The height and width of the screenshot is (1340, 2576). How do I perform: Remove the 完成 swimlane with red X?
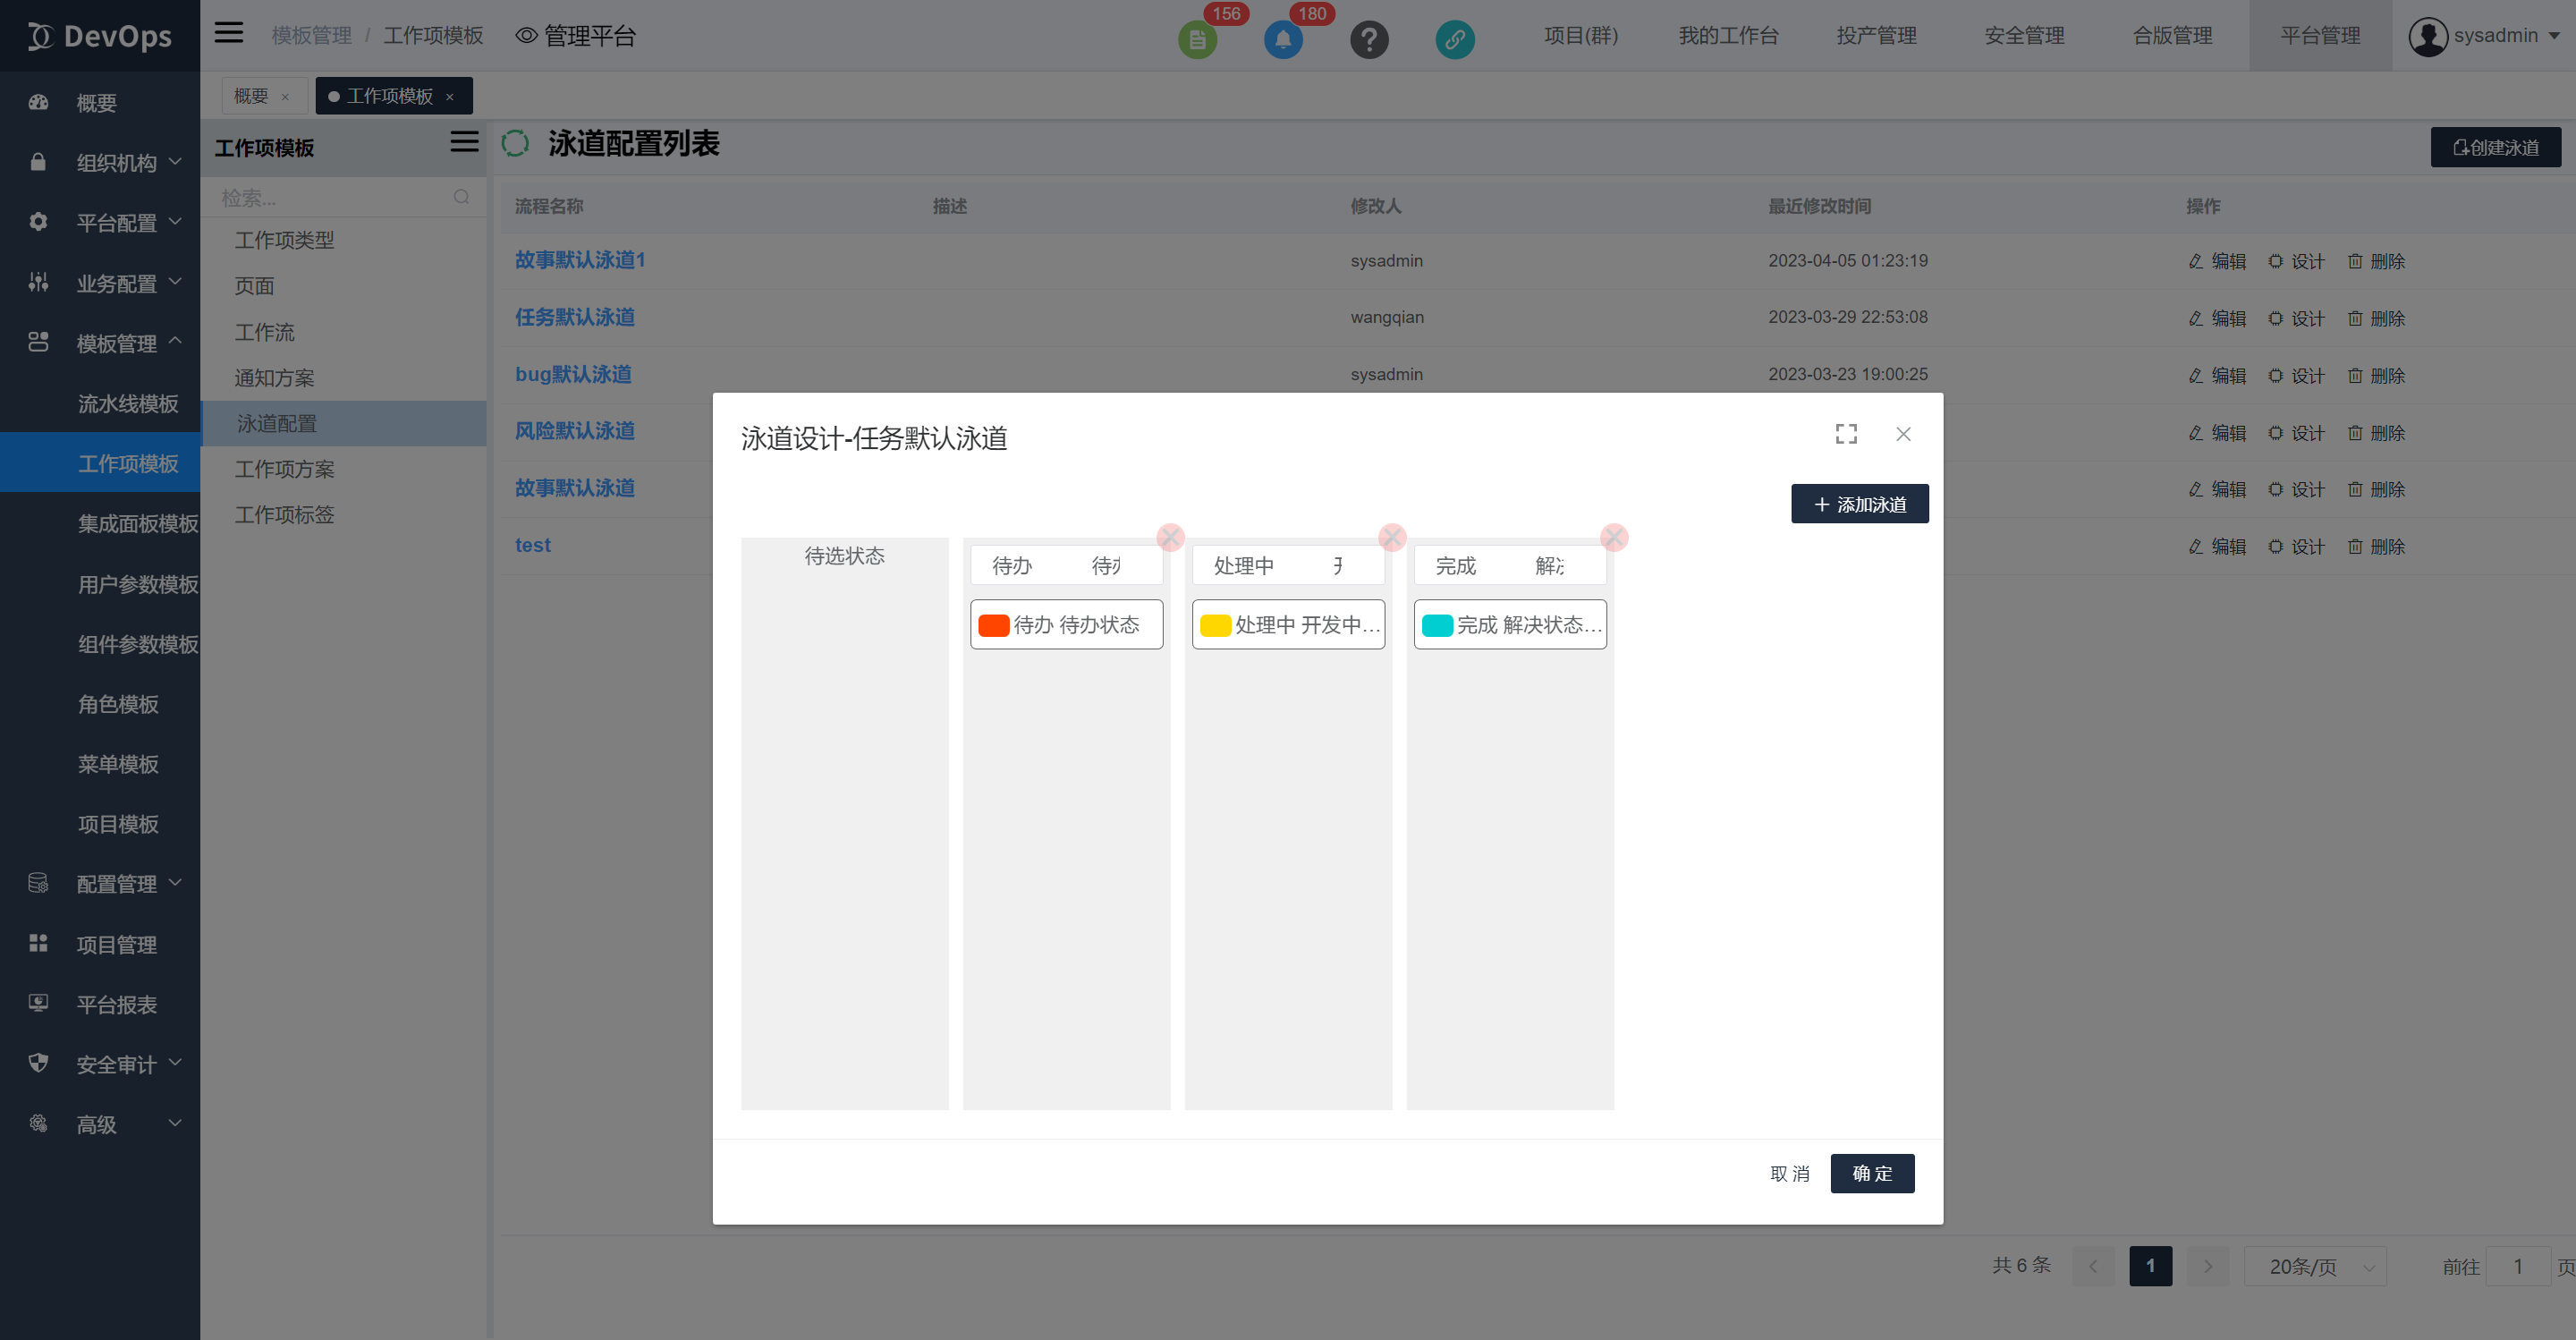point(1613,537)
